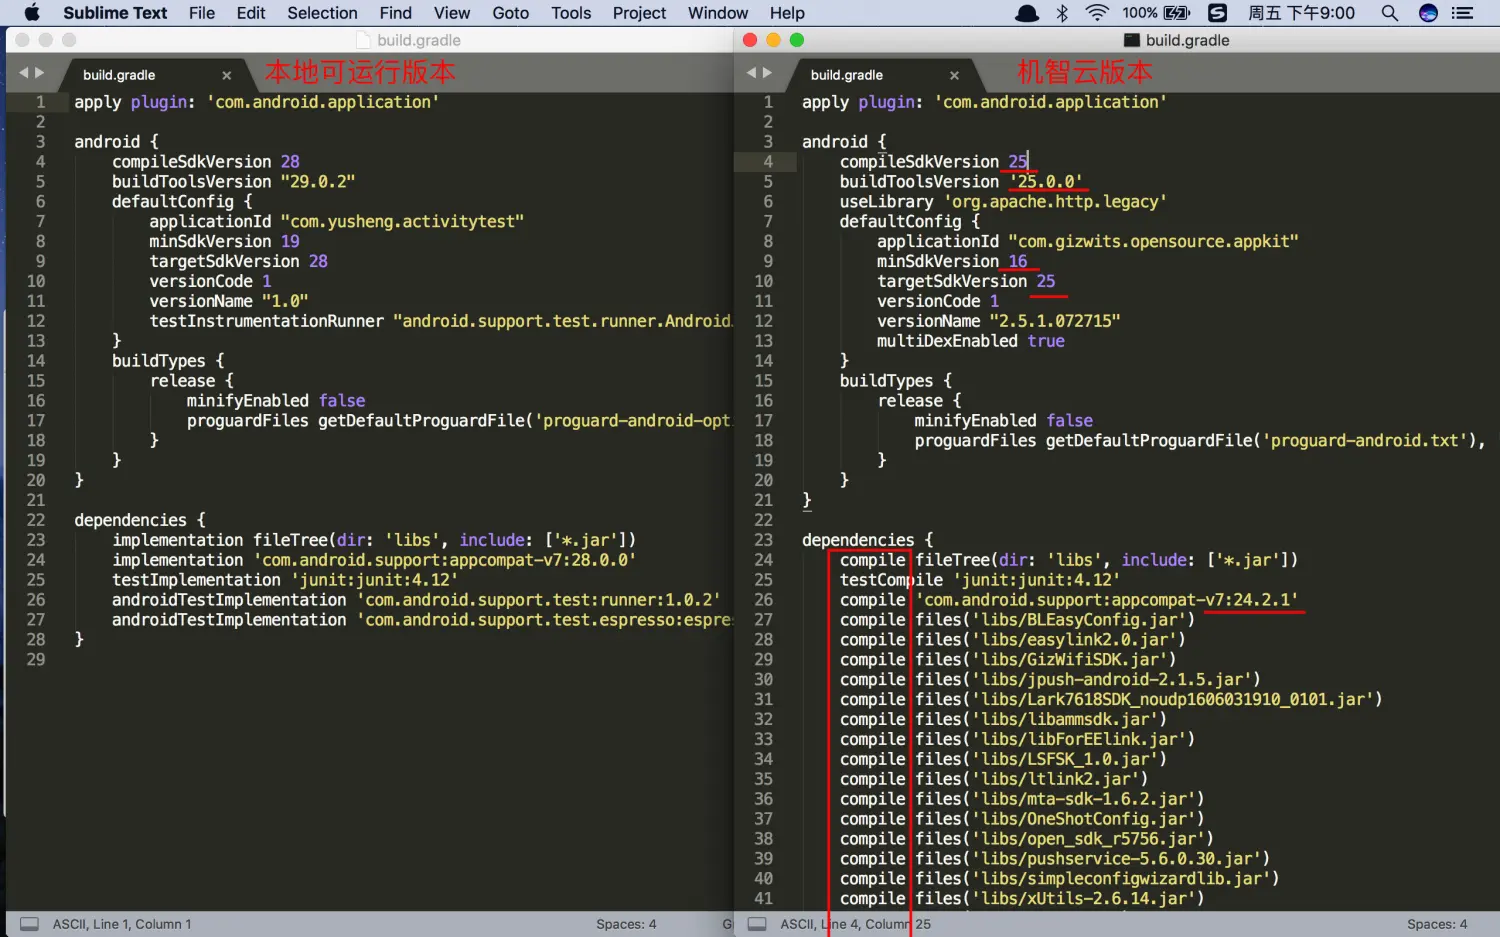Image resolution: width=1500 pixels, height=937 pixels.
Task: Open Spaces: 4 indentation menu in left window
Action: (626, 924)
